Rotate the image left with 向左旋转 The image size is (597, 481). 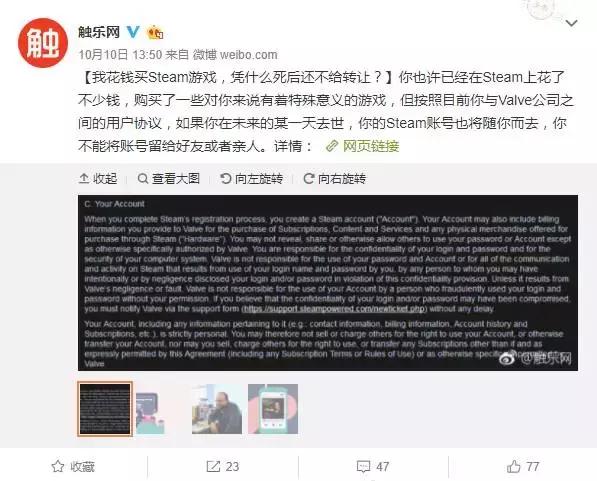point(252,178)
